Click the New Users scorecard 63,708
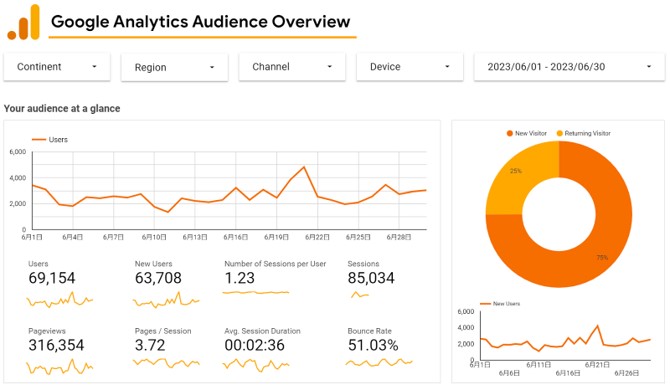The width and height of the screenshot is (670, 390). 158,278
